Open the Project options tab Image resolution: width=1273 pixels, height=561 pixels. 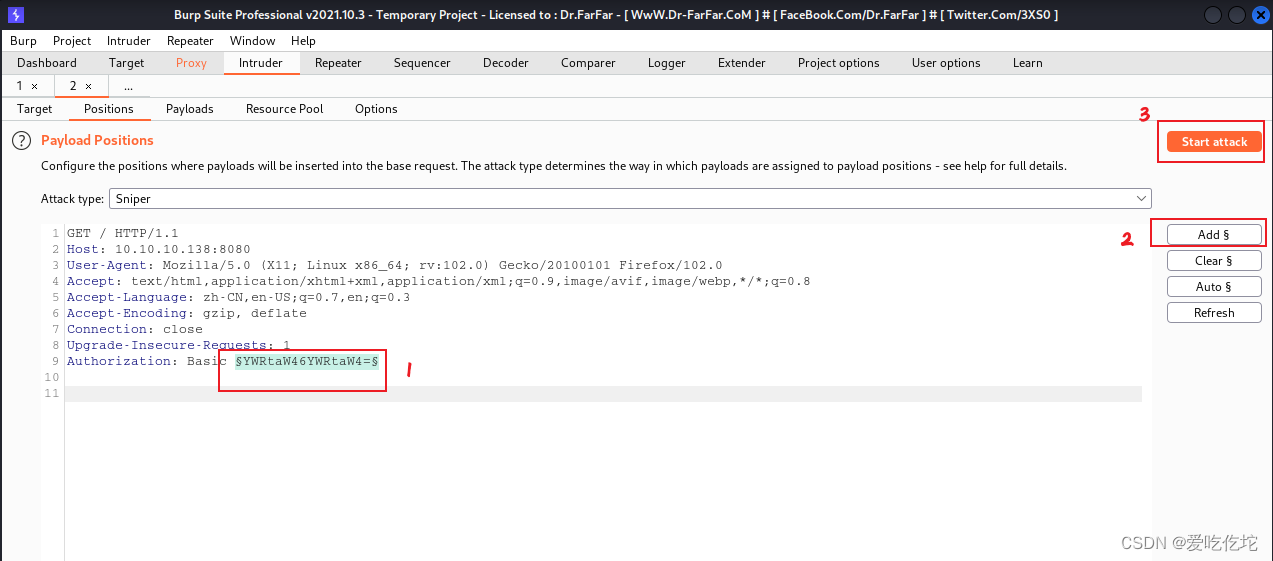pos(839,63)
